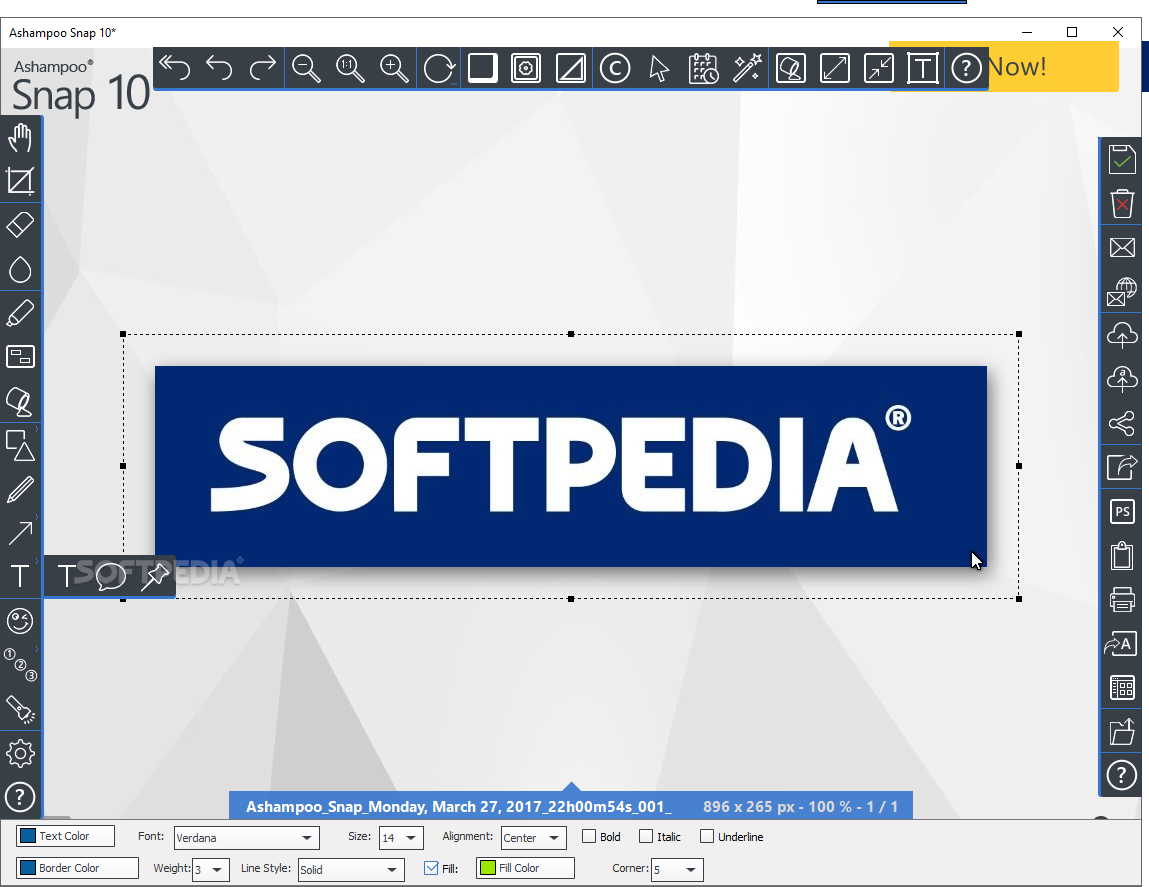Print capture with printer icon
This screenshot has height=887, width=1149.
[x=1122, y=599]
